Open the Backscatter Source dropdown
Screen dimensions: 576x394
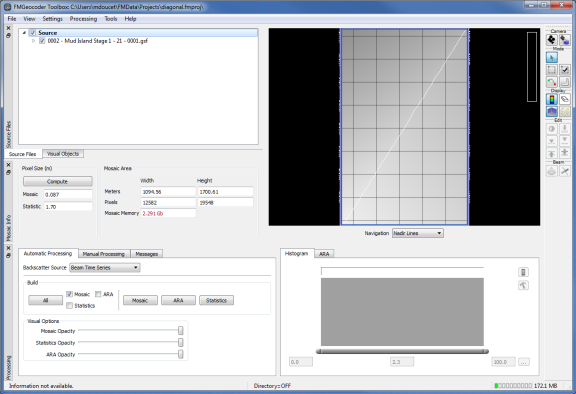105,268
